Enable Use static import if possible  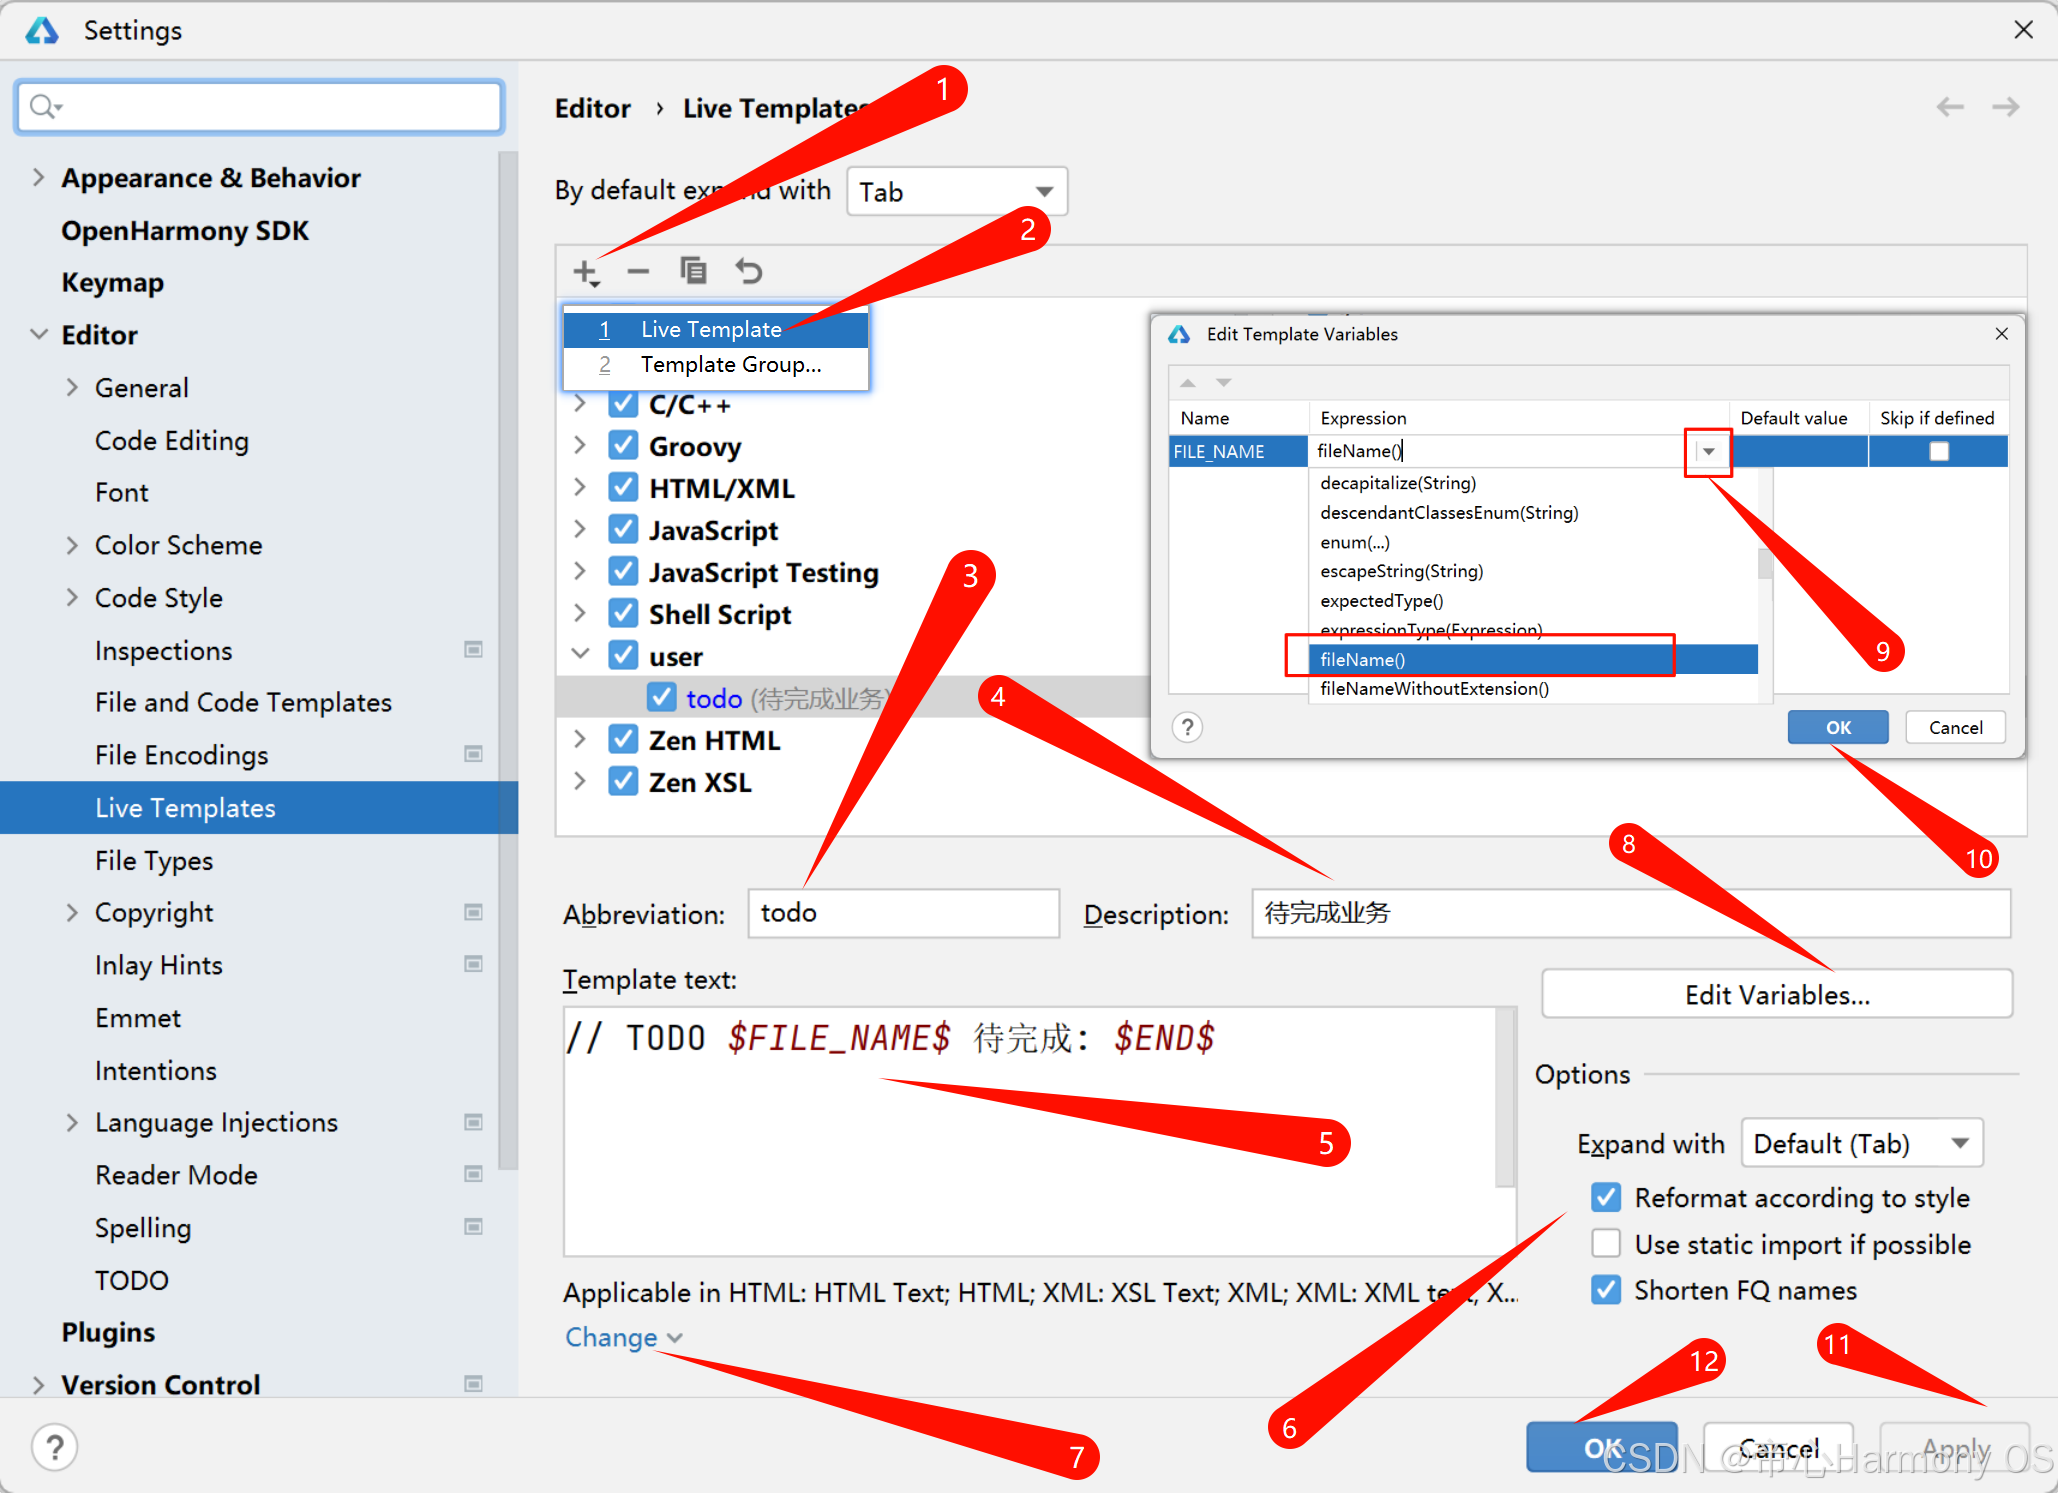tap(1606, 1243)
